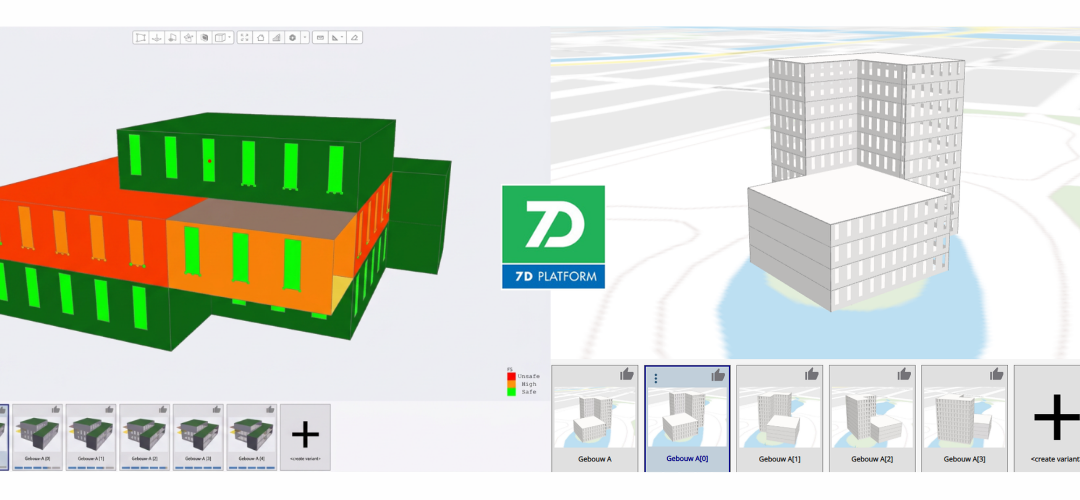Toggle thumbs-up on green-roof Gebouw A [3]

pos(216,410)
